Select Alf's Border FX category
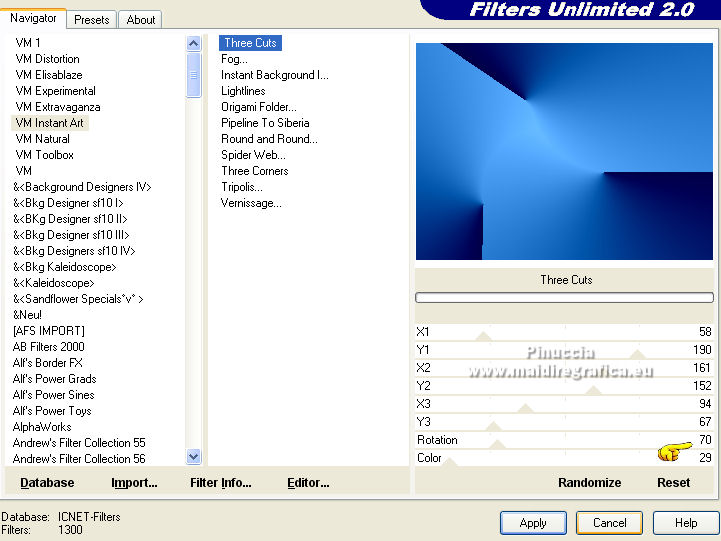721x541 pixels. coord(47,363)
